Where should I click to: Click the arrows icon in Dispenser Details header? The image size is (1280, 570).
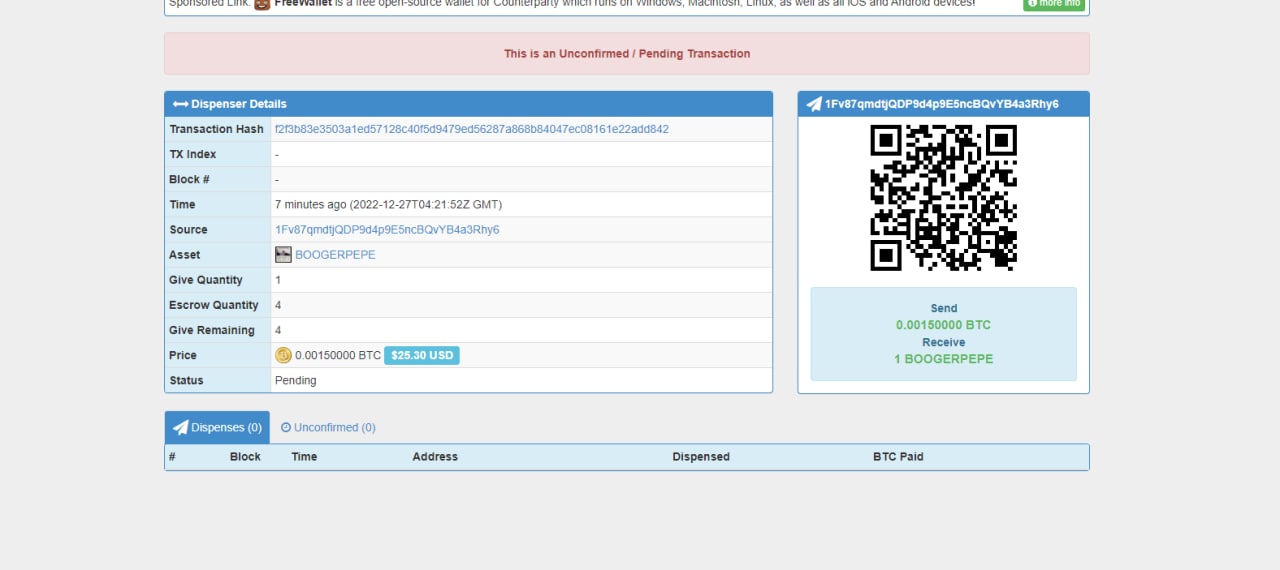pos(180,104)
